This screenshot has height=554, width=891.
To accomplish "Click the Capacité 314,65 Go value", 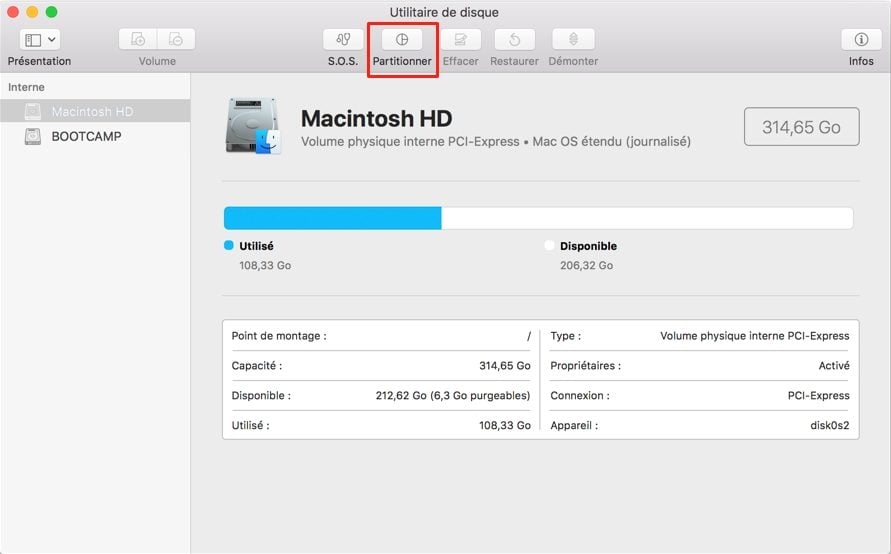I will 505,365.
